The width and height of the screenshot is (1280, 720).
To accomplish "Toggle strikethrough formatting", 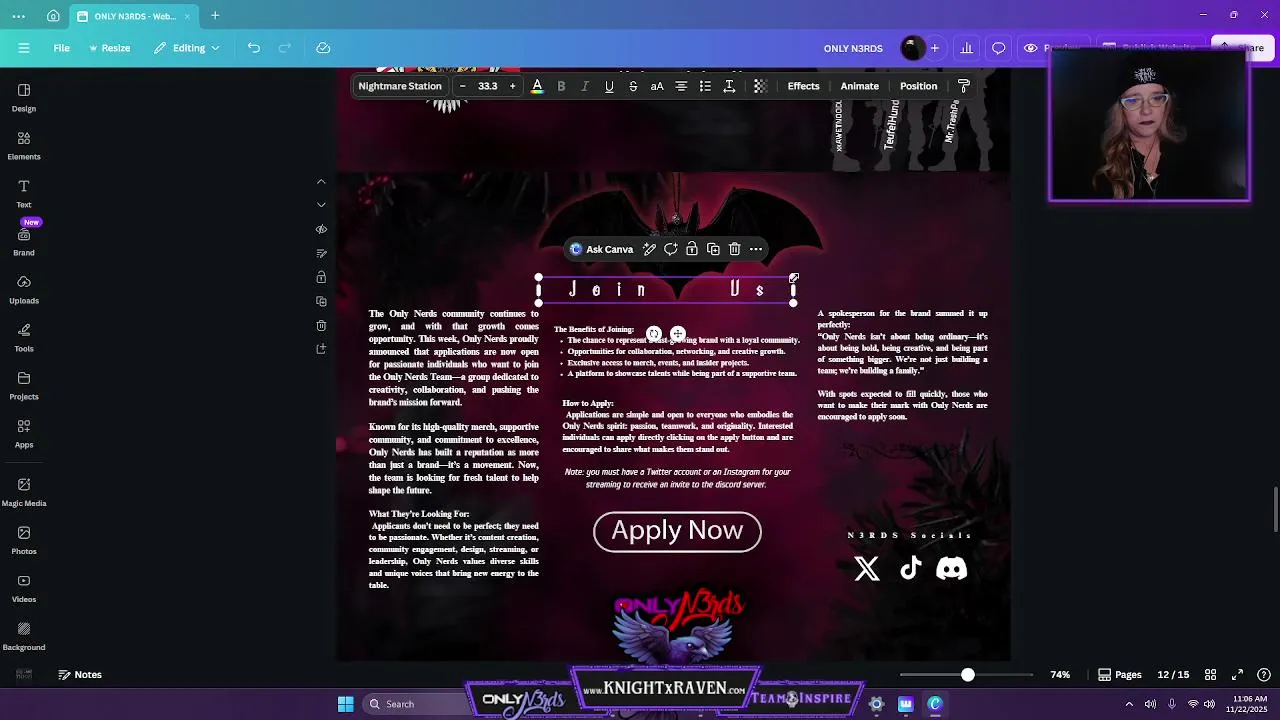I will (x=633, y=86).
